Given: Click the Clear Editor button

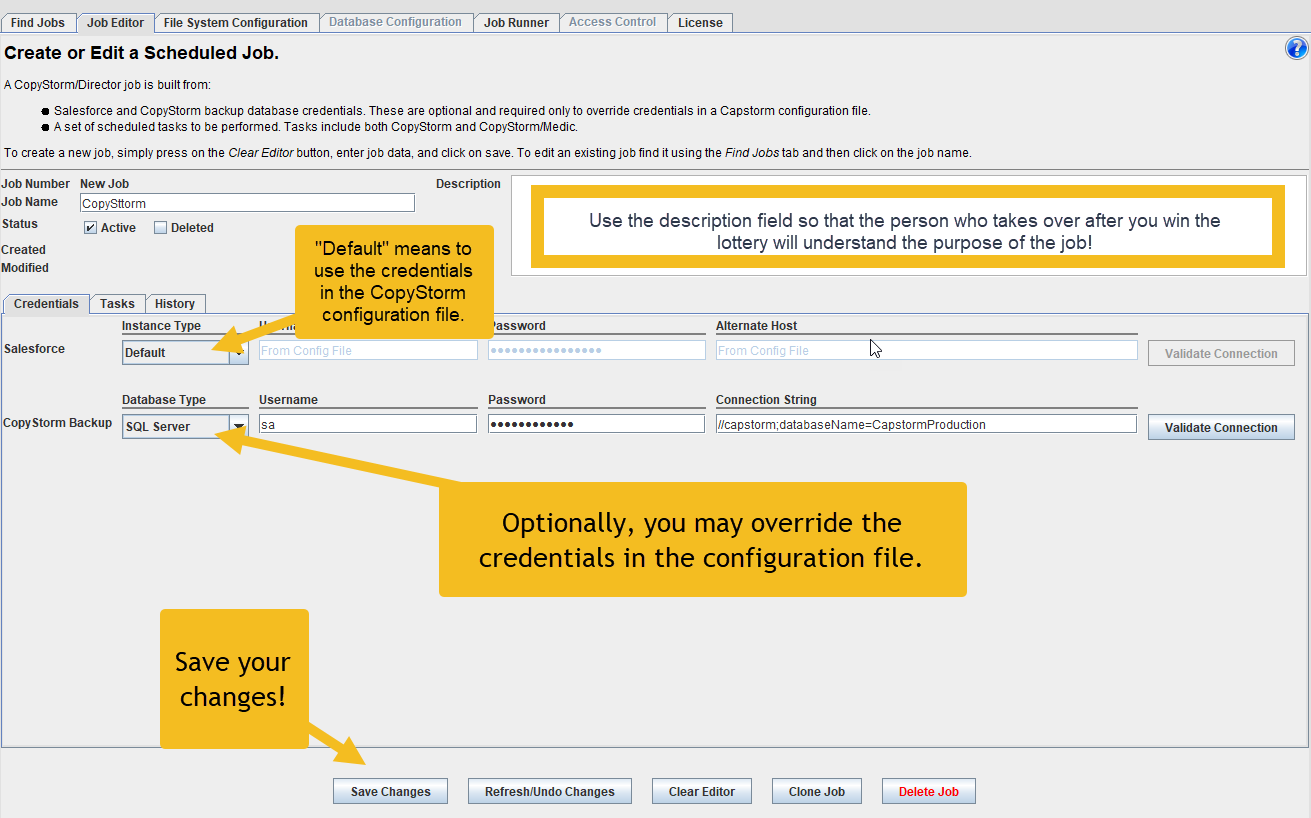Looking at the screenshot, I should click(x=702, y=791).
